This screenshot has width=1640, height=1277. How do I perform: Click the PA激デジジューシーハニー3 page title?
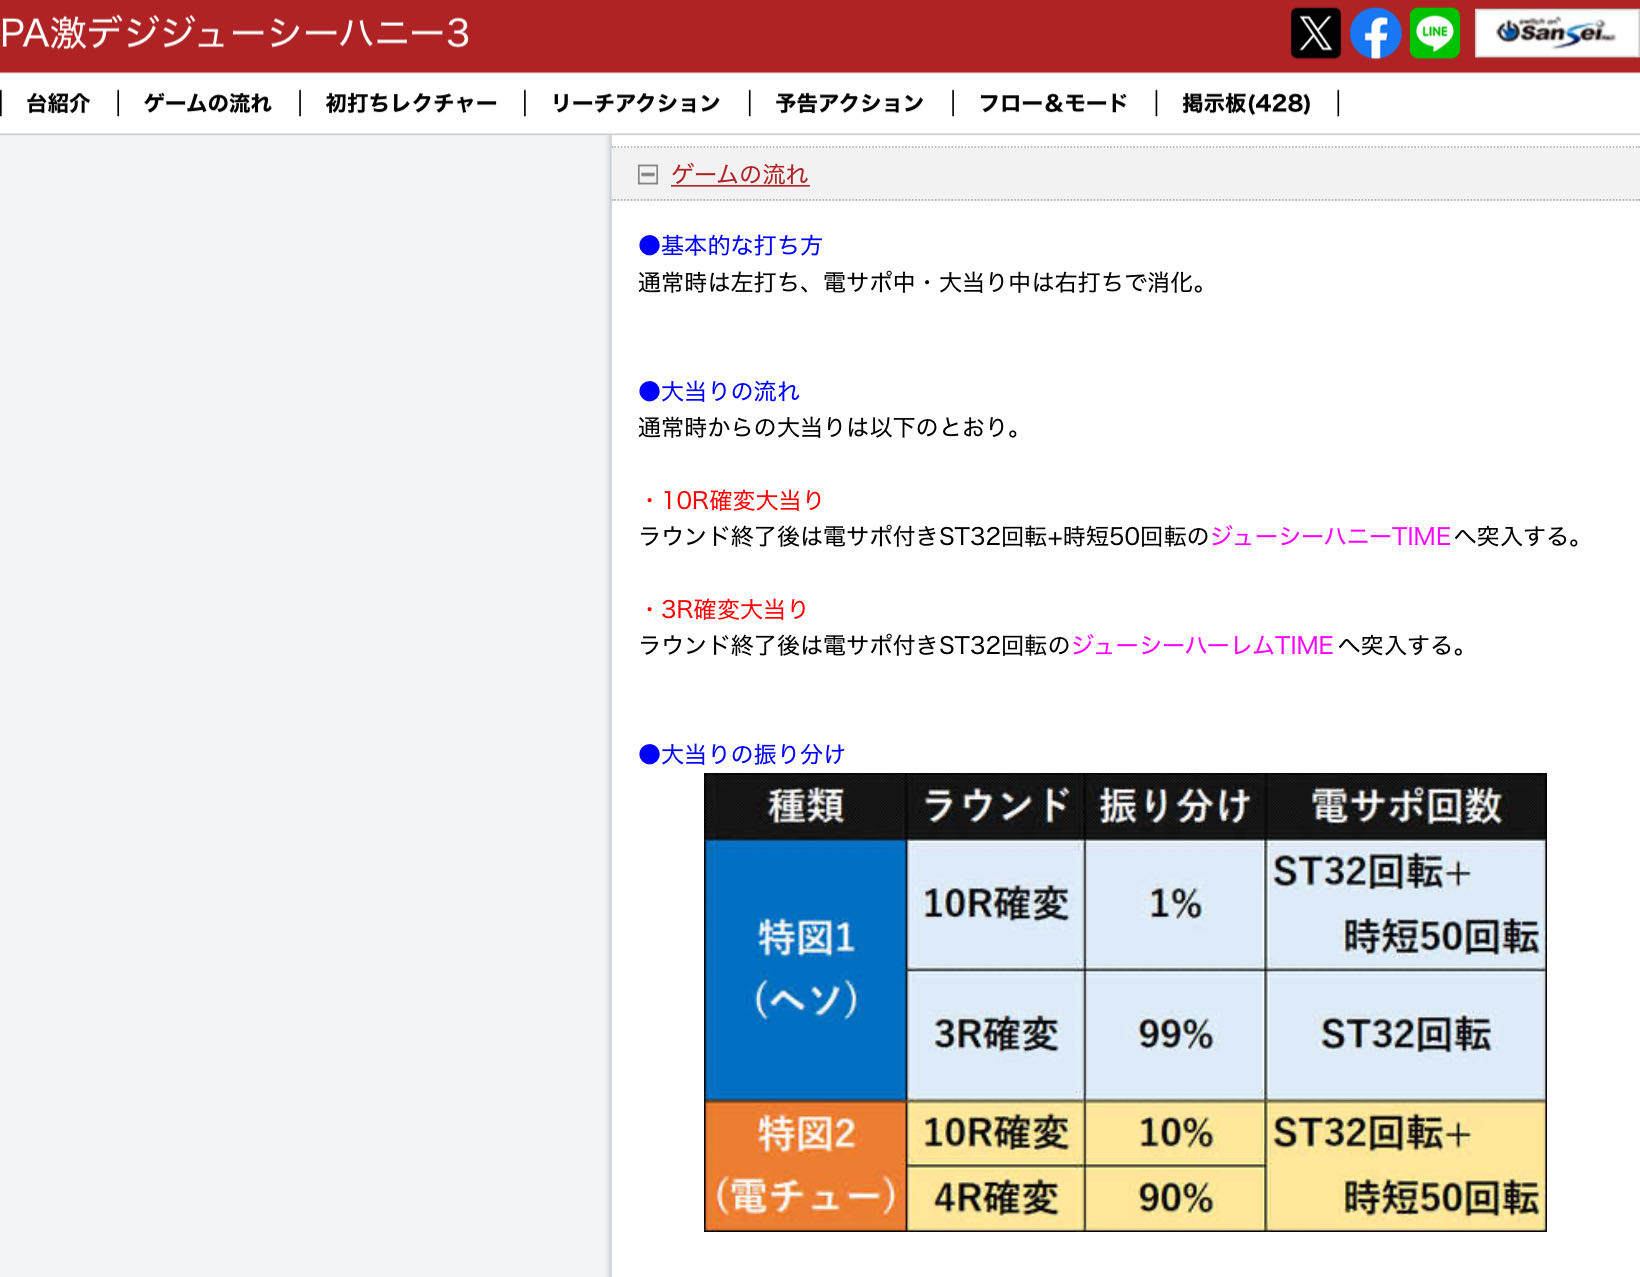coord(235,33)
